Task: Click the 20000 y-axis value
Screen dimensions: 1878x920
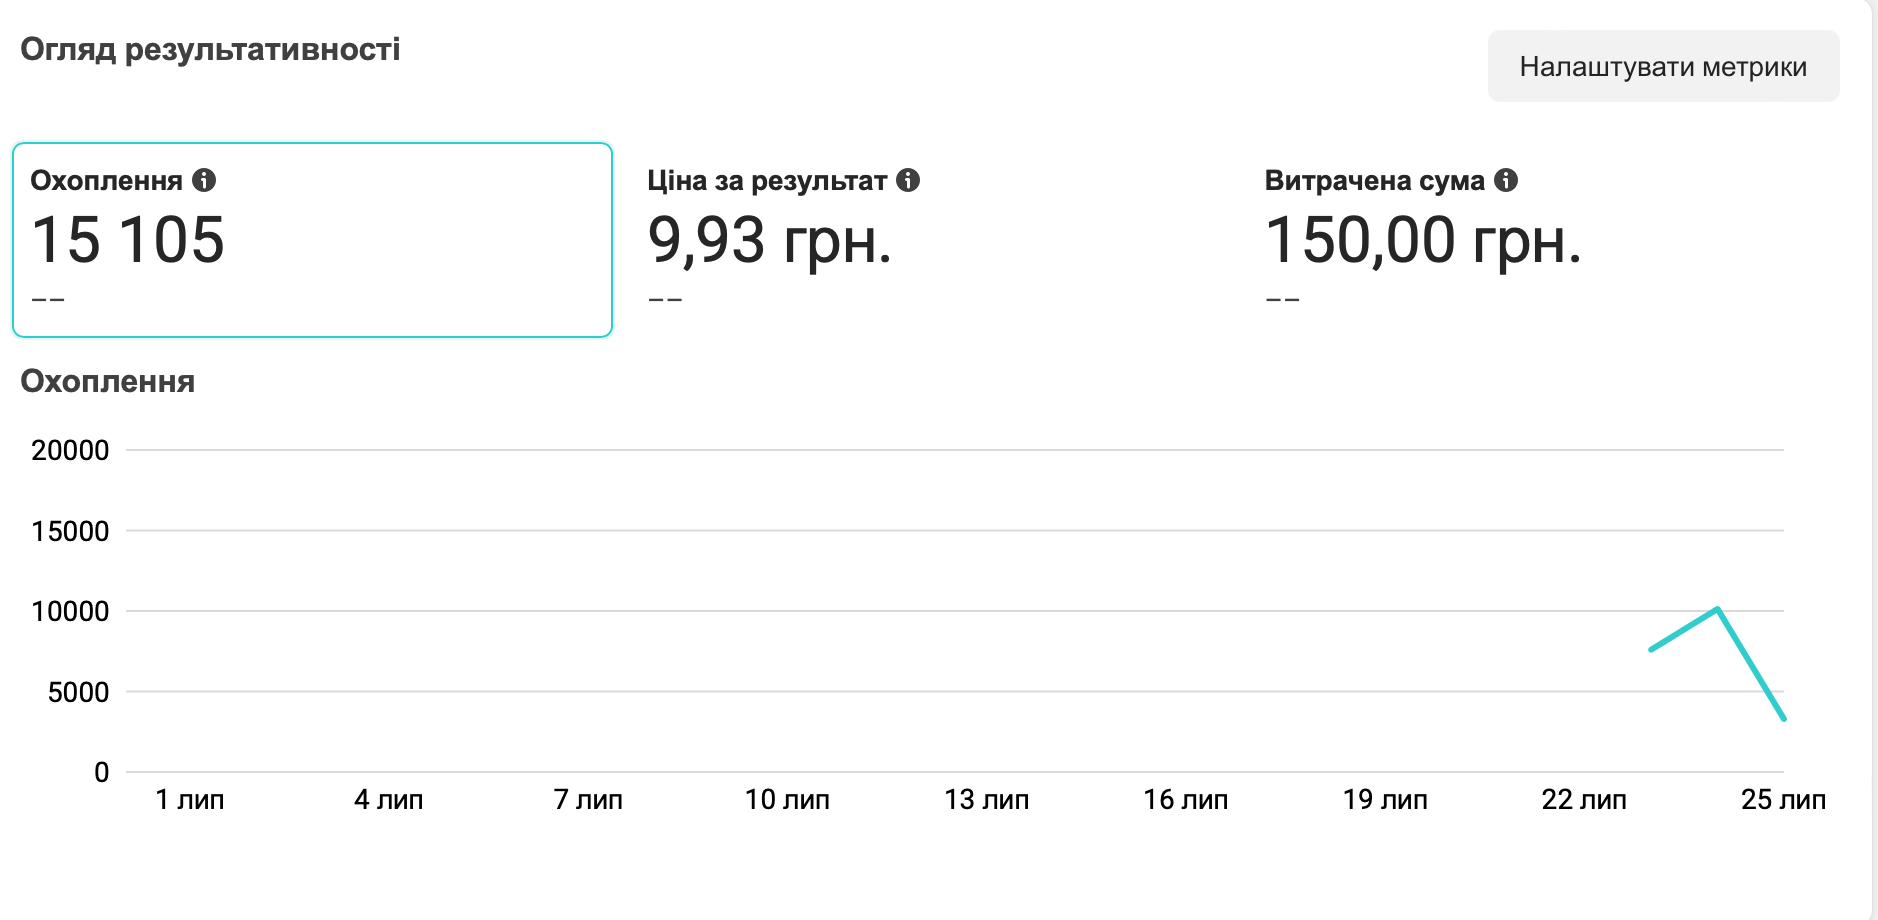Action: [70, 450]
